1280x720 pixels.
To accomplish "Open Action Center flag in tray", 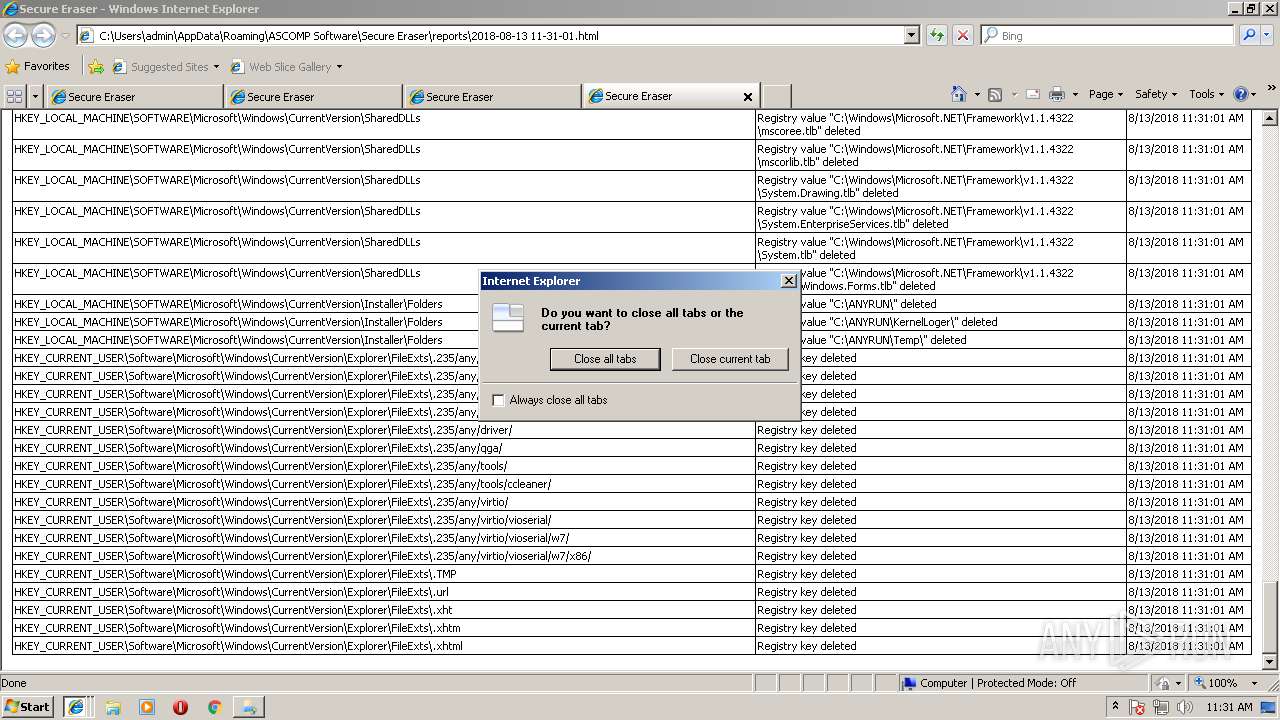I will tap(1137, 707).
